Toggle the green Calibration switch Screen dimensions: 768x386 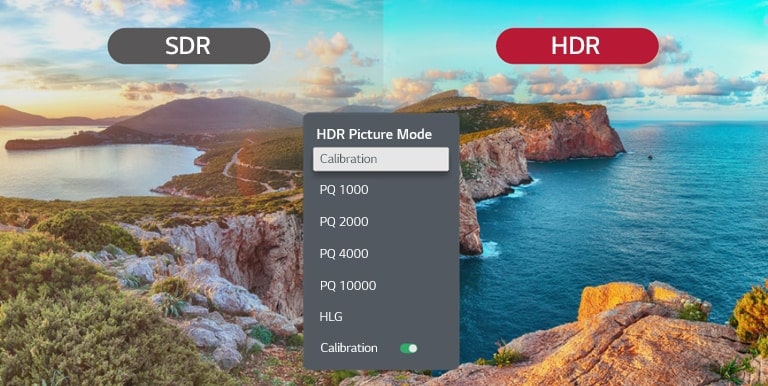(408, 348)
